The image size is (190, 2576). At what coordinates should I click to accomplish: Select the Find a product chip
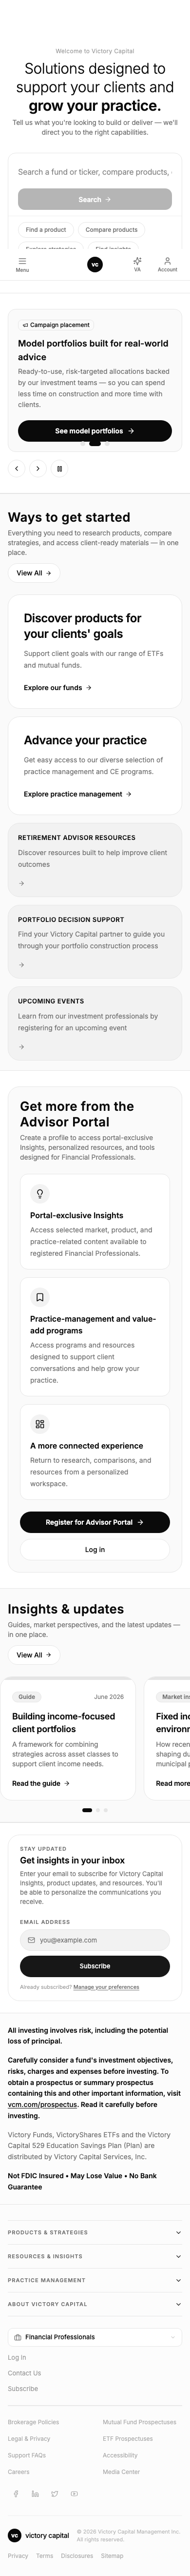coord(46,230)
